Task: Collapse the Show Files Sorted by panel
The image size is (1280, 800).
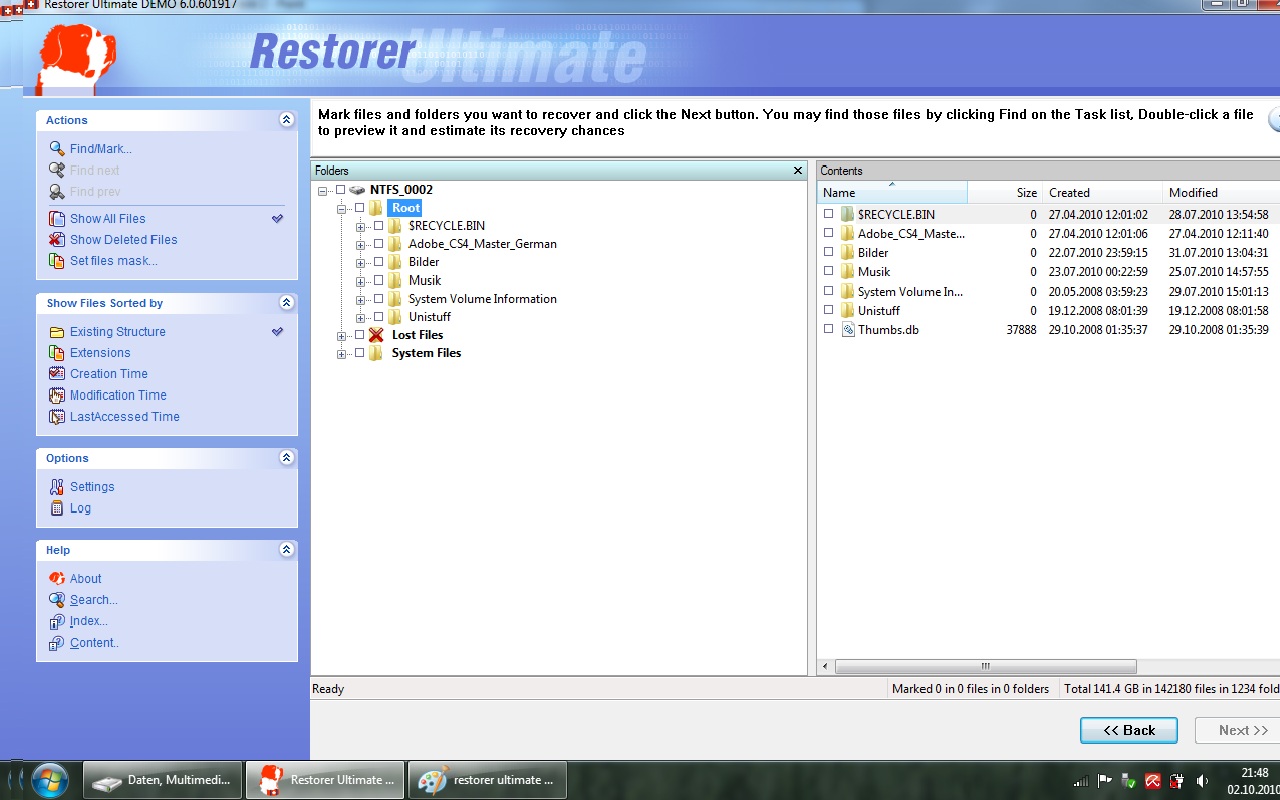Action: (x=286, y=303)
